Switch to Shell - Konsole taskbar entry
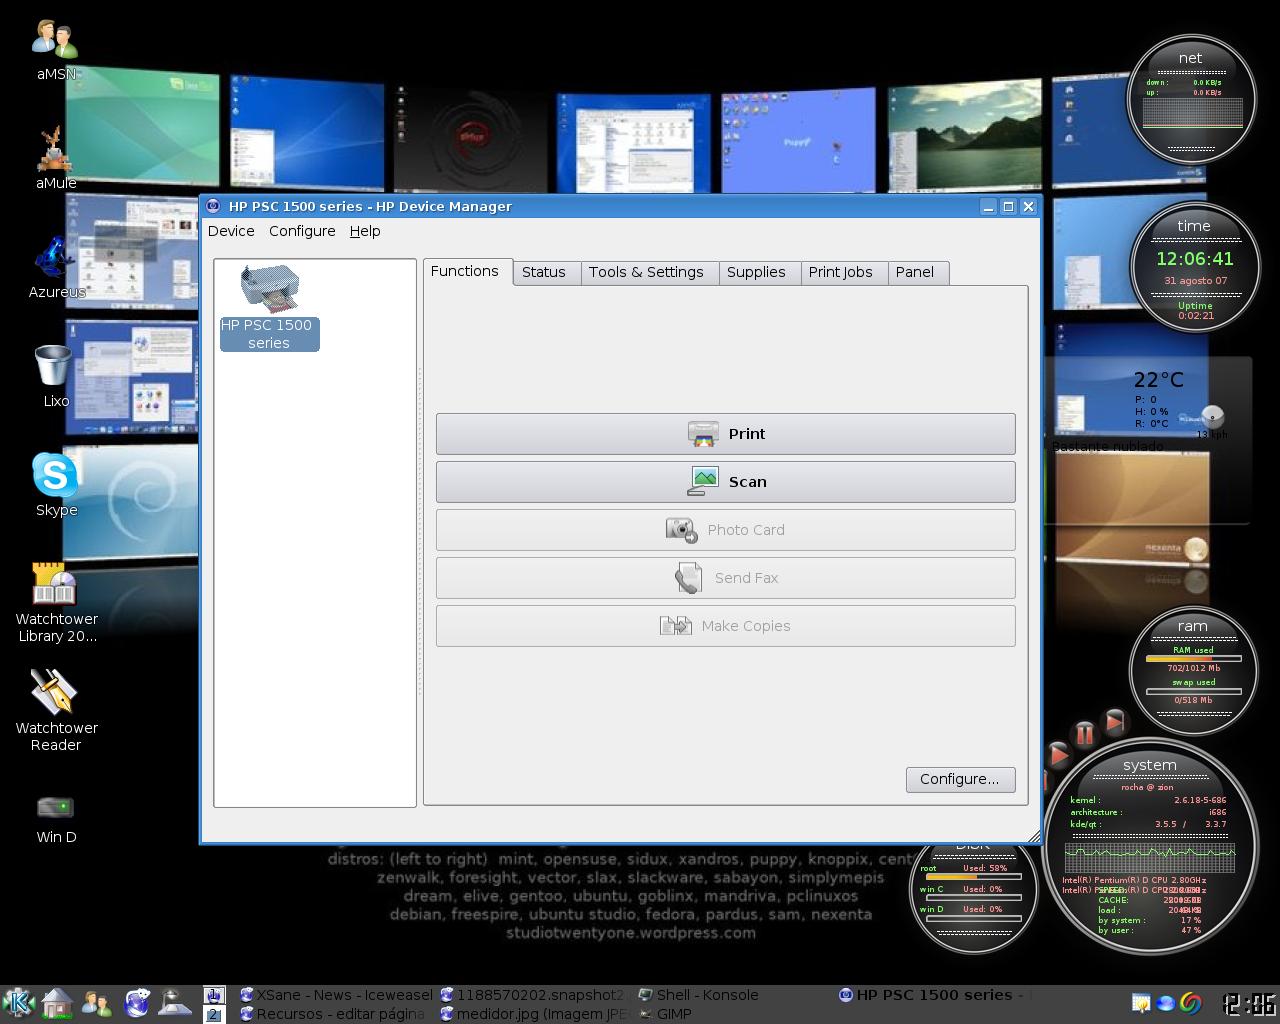This screenshot has height=1024, width=1280. [x=734, y=995]
